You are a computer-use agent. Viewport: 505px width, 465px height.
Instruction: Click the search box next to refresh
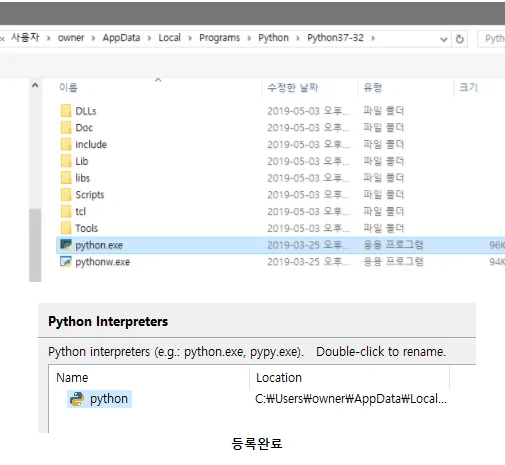point(492,39)
